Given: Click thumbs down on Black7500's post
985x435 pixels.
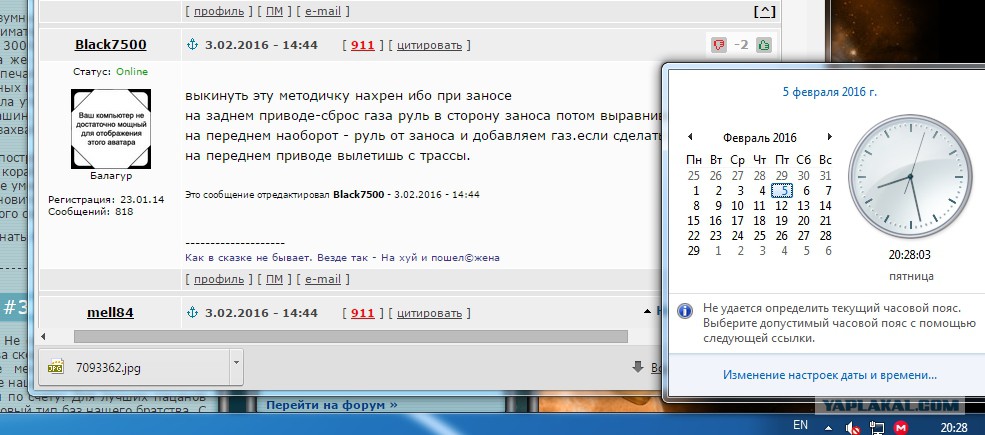Looking at the screenshot, I should (718, 45).
